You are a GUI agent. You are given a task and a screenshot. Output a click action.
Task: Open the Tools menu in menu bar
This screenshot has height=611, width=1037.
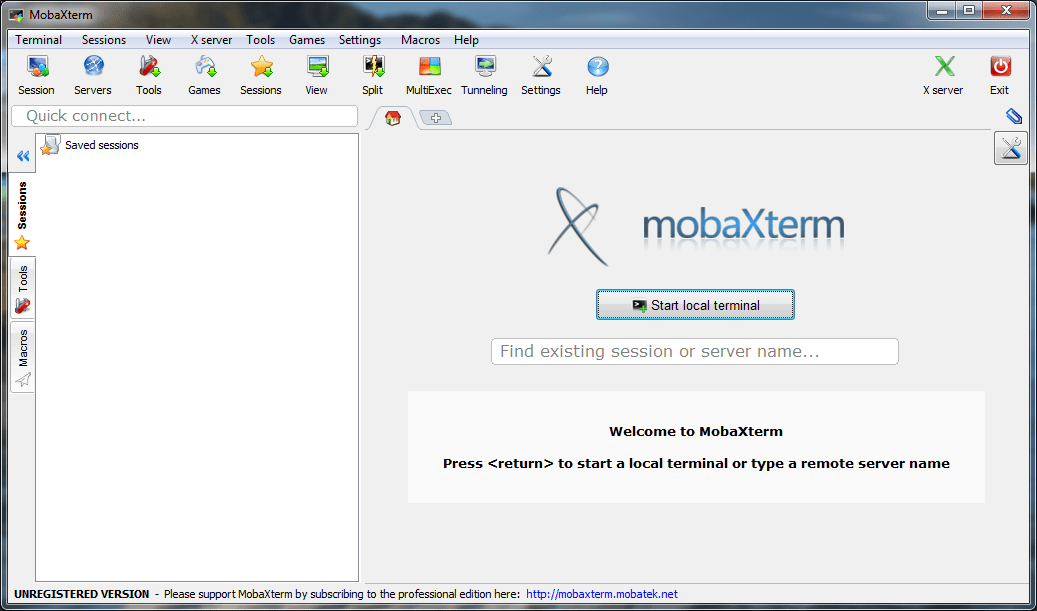pos(261,40)
